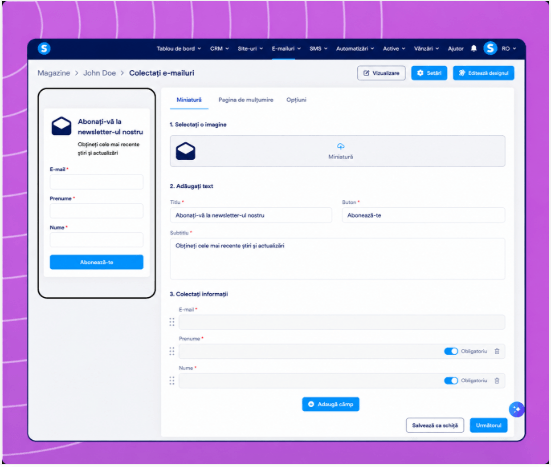Viewport: 551px width, 467px height.
Task: Expand the CRM menu
Action: click(219, 48)
